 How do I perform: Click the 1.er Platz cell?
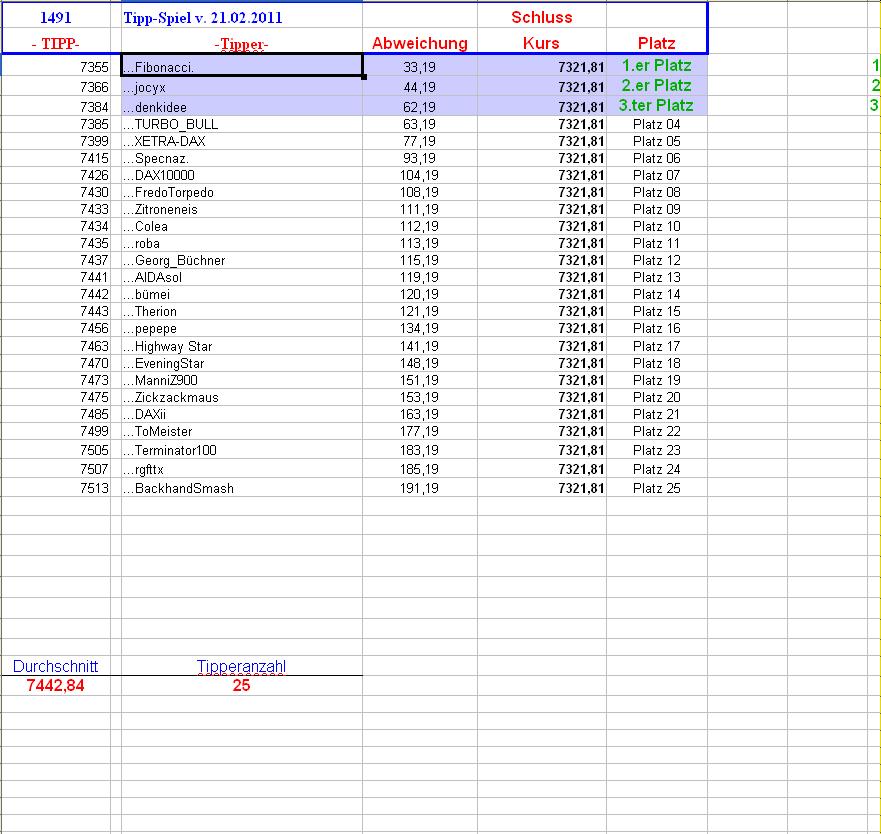656,65
